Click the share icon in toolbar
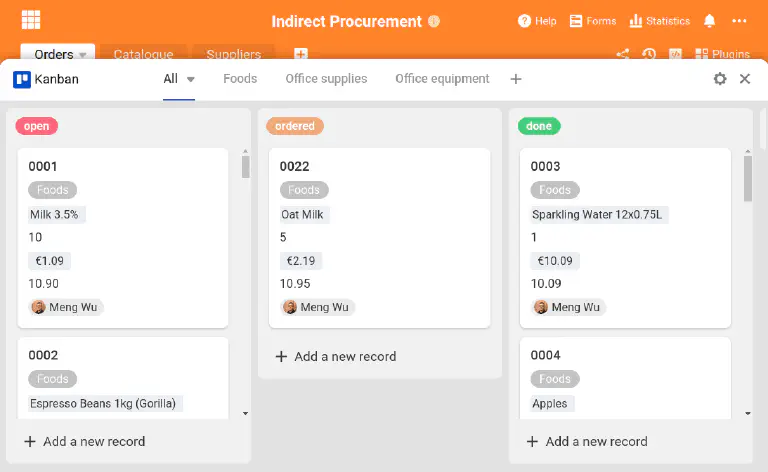 point(623,53)
